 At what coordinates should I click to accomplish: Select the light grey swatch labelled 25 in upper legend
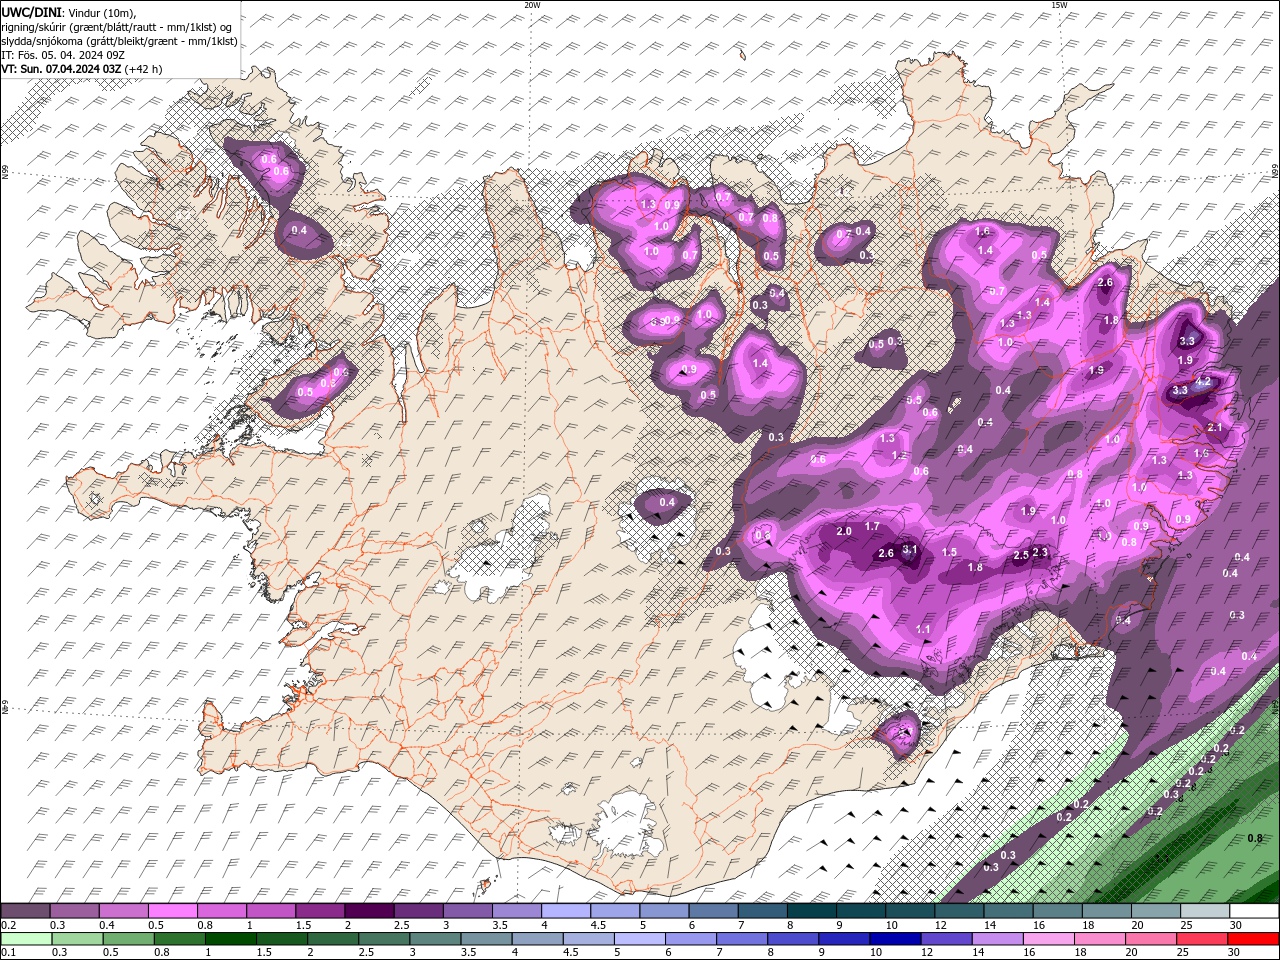(1205, 911)
